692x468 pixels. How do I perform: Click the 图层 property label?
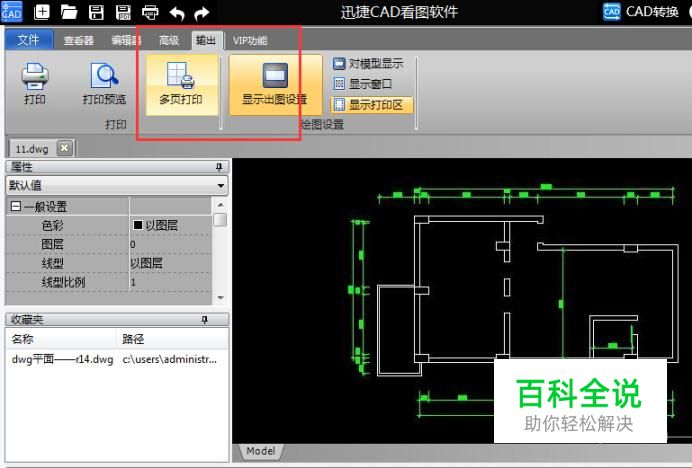pyautogui.click(x=53, y=245)
